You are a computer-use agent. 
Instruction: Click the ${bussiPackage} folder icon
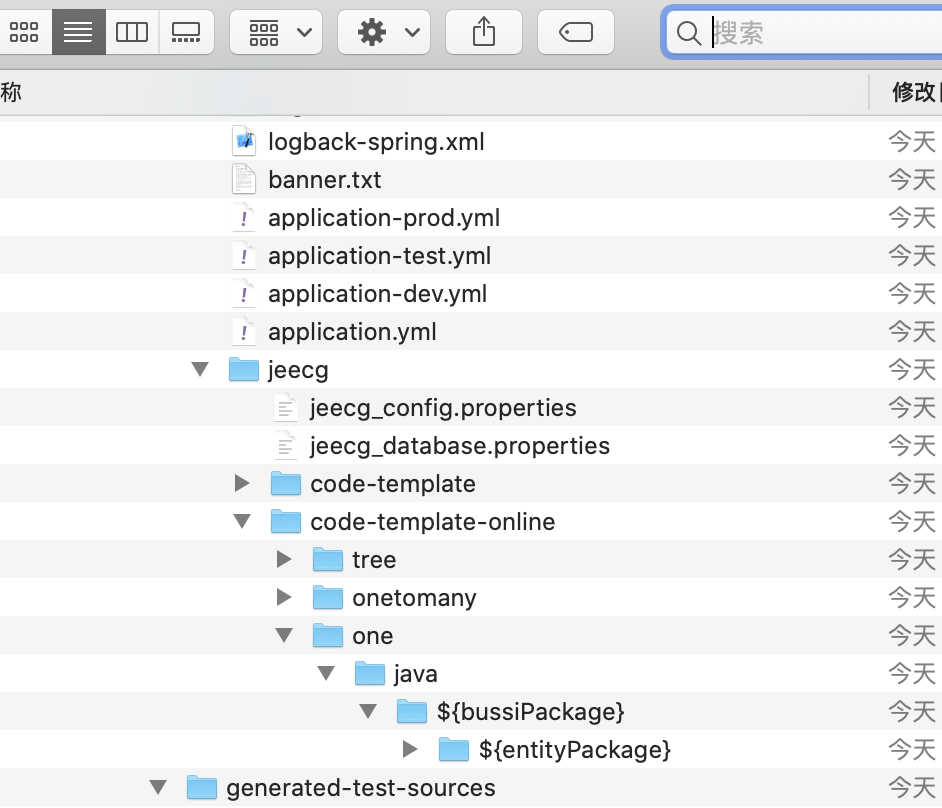click(412, 711)
